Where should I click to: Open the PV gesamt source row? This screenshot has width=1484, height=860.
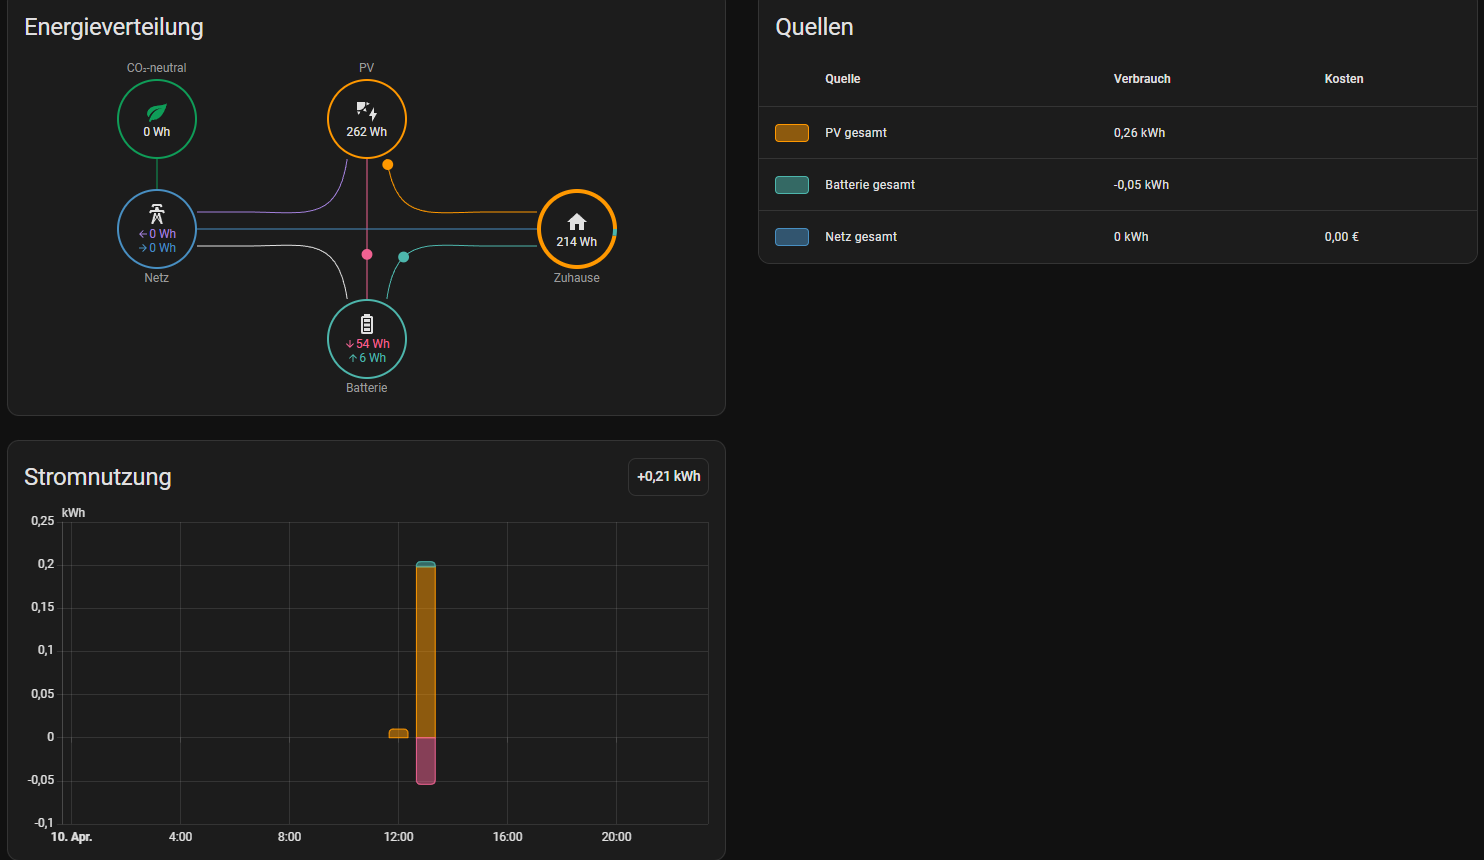tap(856, 133)
